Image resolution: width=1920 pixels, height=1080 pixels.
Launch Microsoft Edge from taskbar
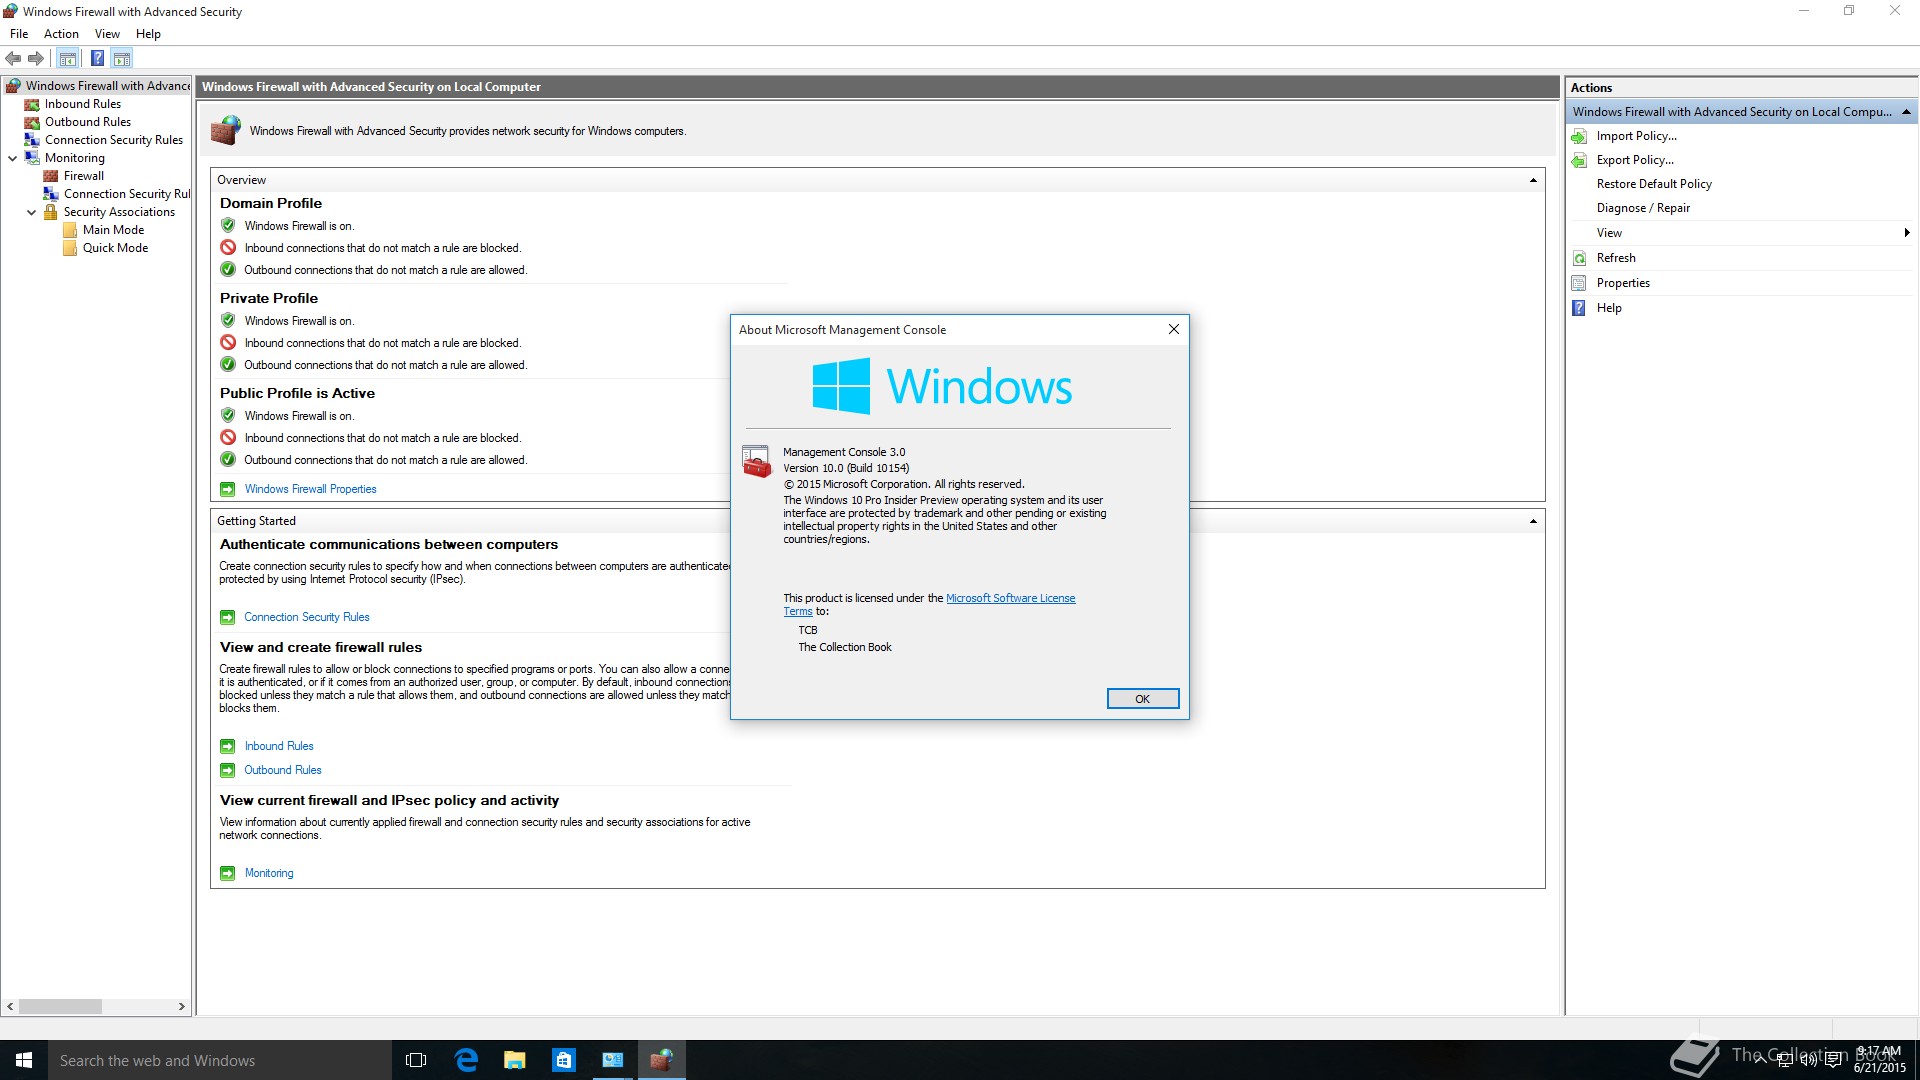466,1060
